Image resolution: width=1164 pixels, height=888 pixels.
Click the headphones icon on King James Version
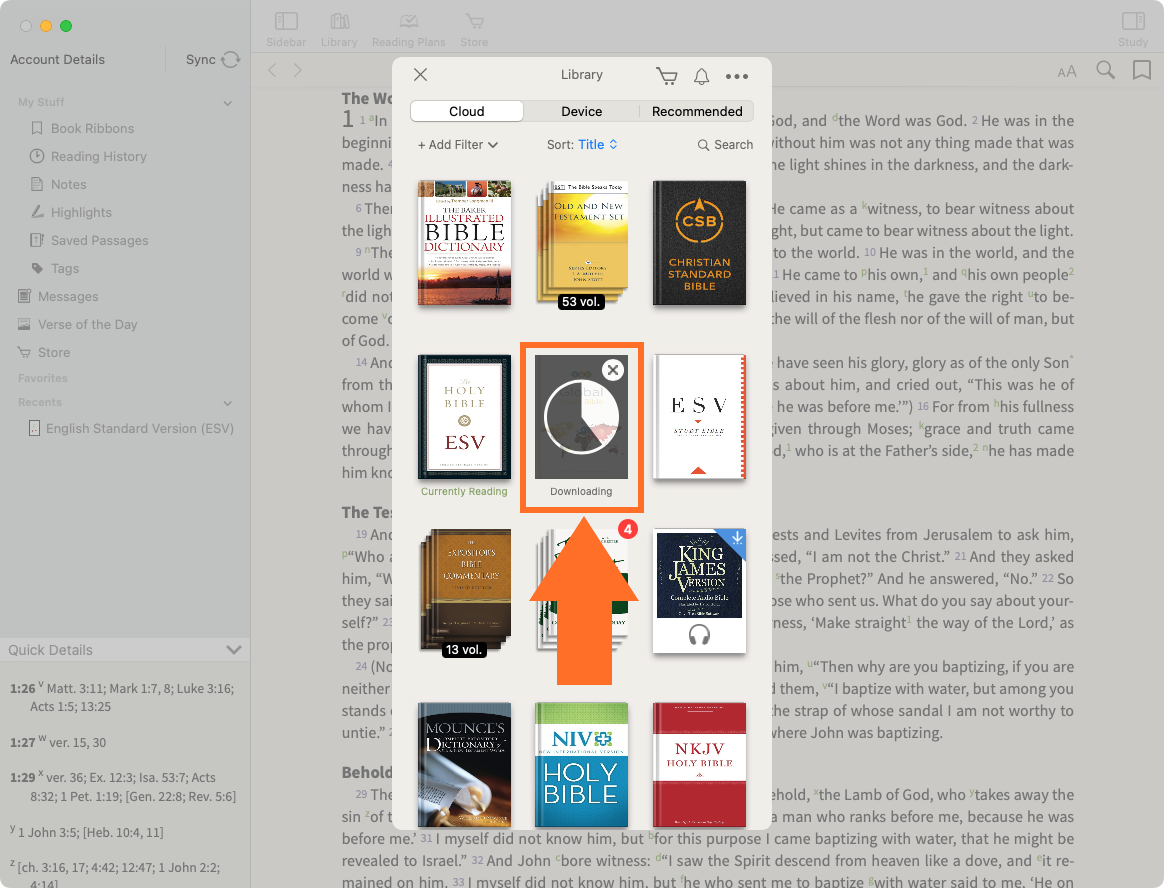(699, 635)
